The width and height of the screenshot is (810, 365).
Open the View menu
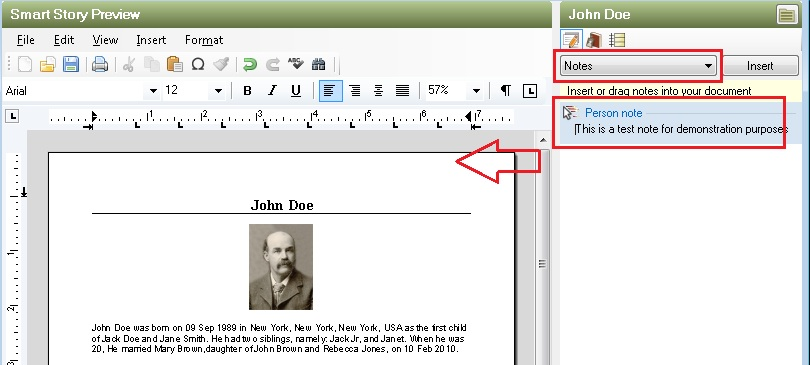click(105, 40)
